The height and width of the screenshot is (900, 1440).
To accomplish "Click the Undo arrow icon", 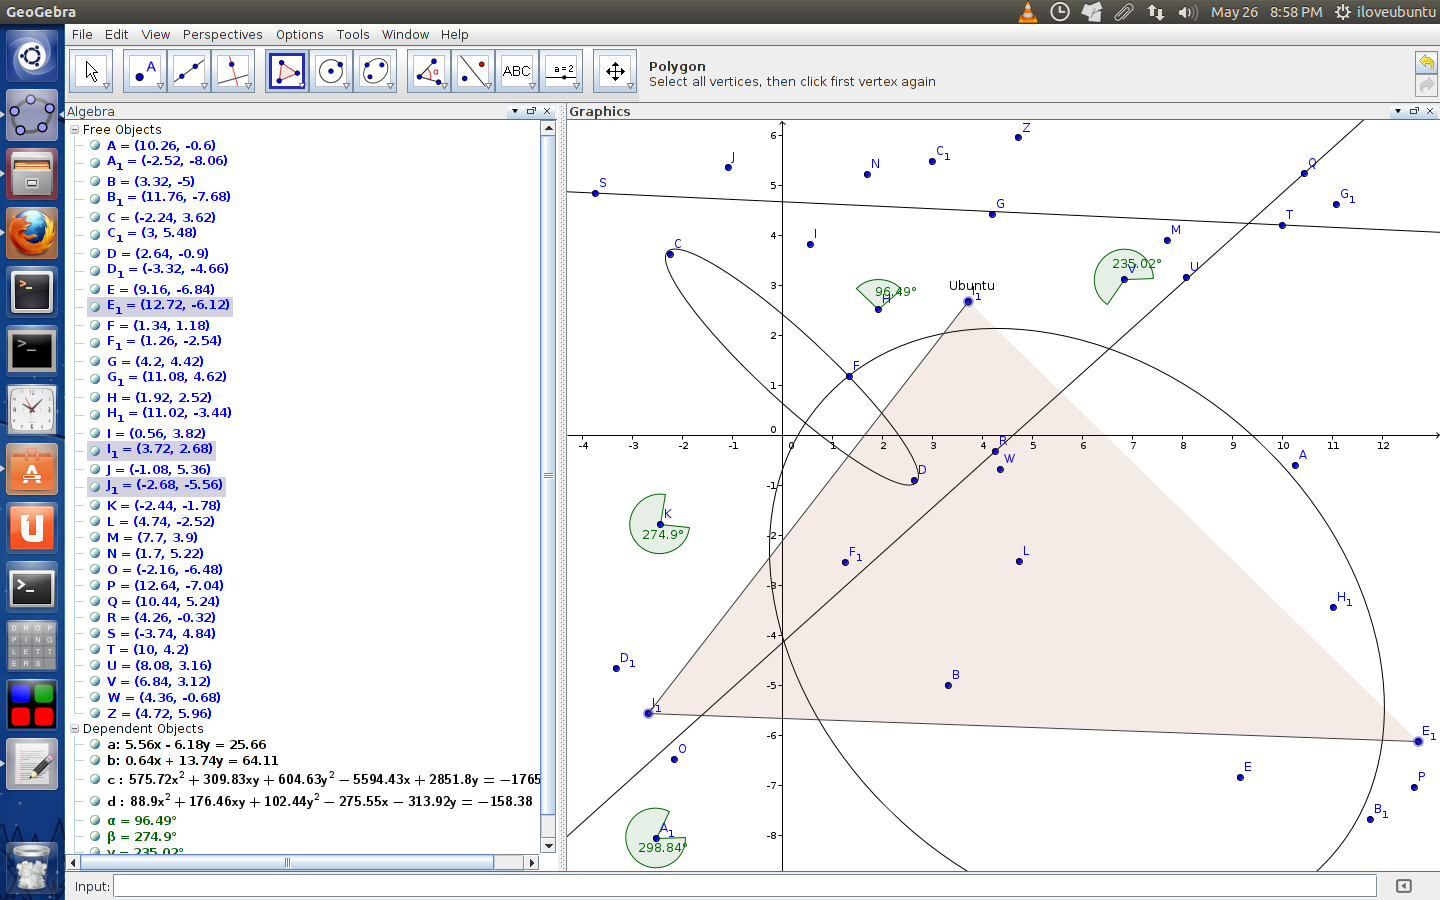I will click(1426, 62).
